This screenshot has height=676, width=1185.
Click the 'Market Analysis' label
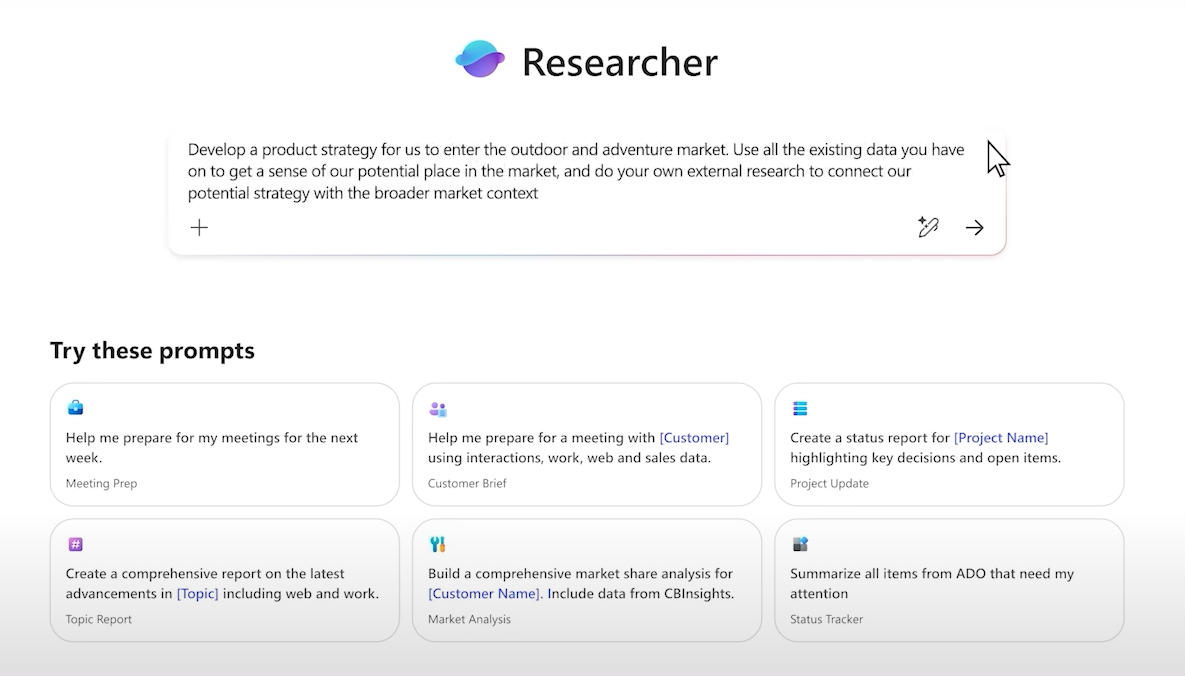[469, 619]
